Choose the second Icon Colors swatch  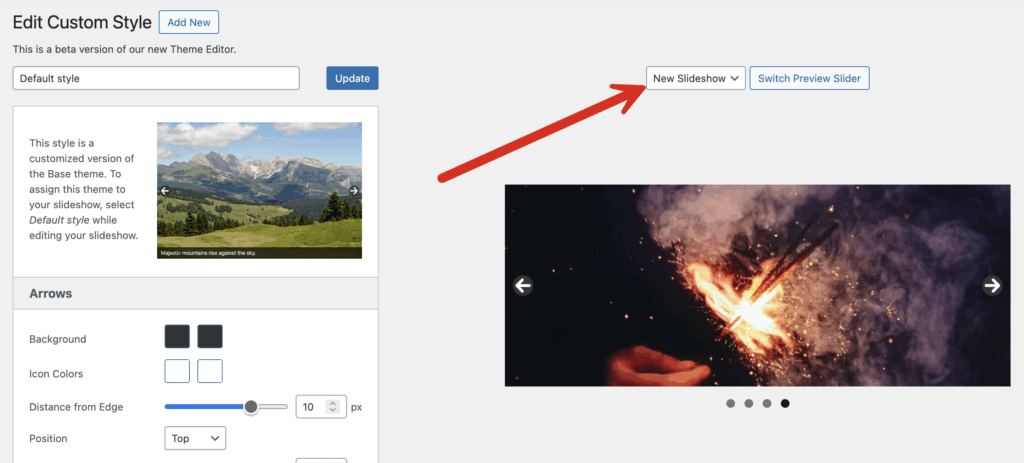click(x=210, y=371)
